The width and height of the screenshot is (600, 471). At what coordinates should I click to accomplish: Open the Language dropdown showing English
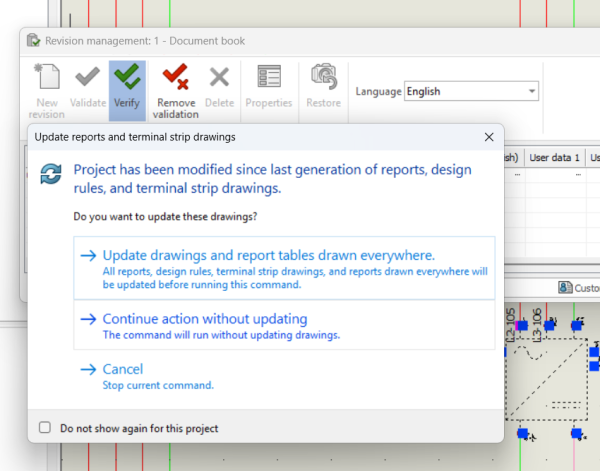[x=471, y=91]
